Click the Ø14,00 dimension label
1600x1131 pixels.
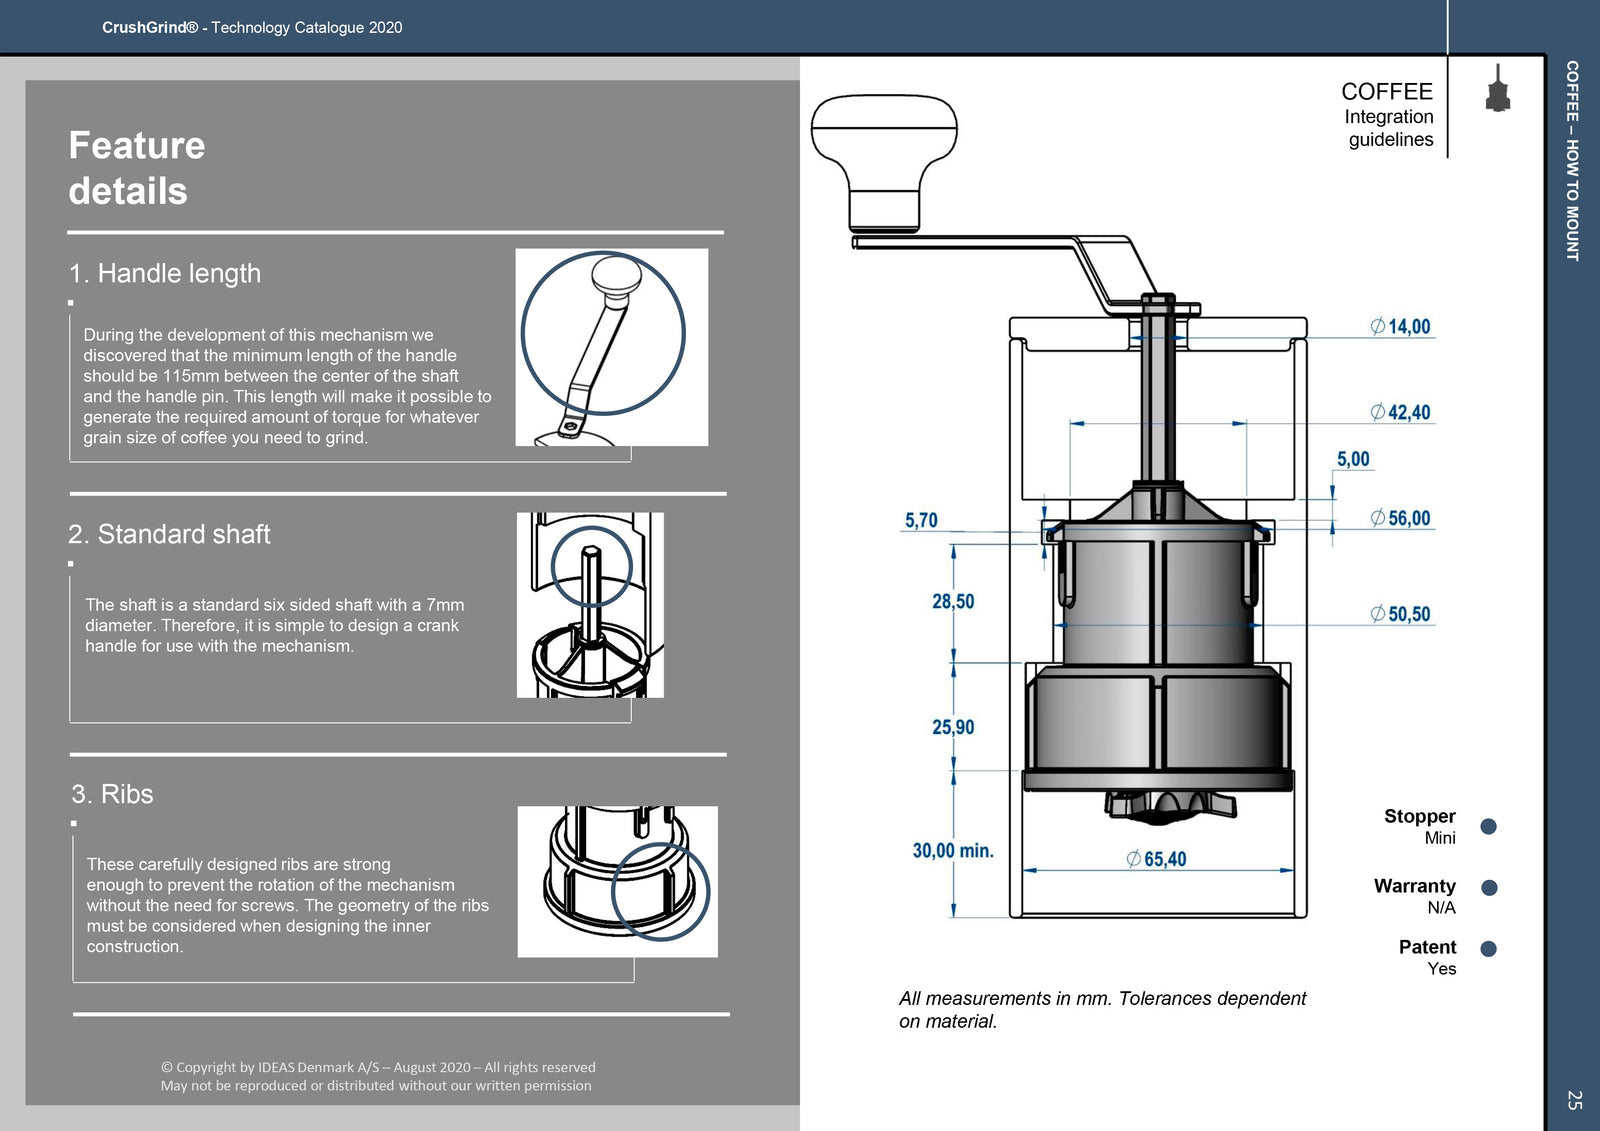click(x=1400, y=326)
